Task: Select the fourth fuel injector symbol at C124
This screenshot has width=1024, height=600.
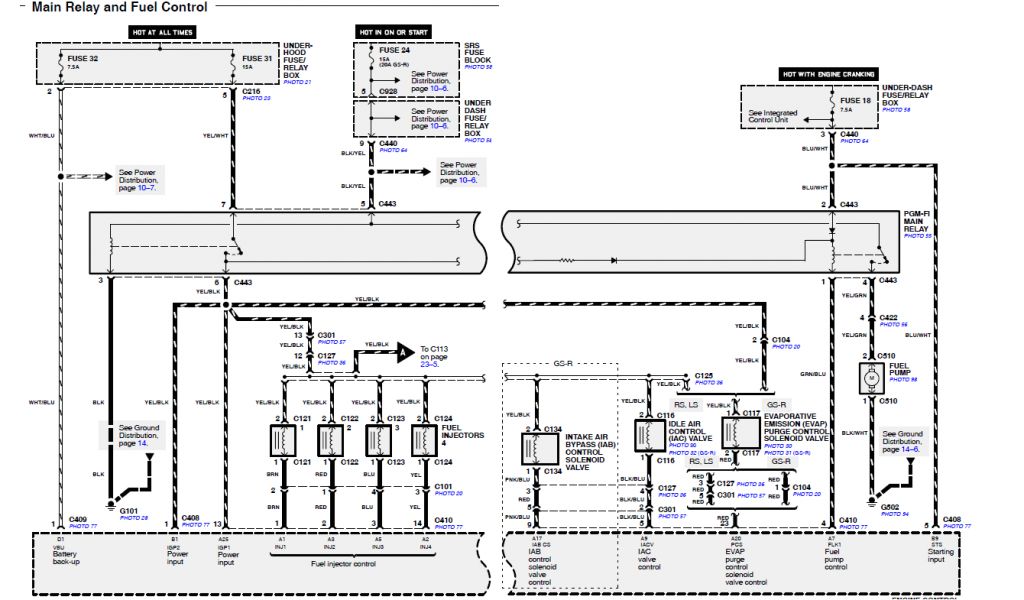Action: pyautogui.click(x=427, y=440)
